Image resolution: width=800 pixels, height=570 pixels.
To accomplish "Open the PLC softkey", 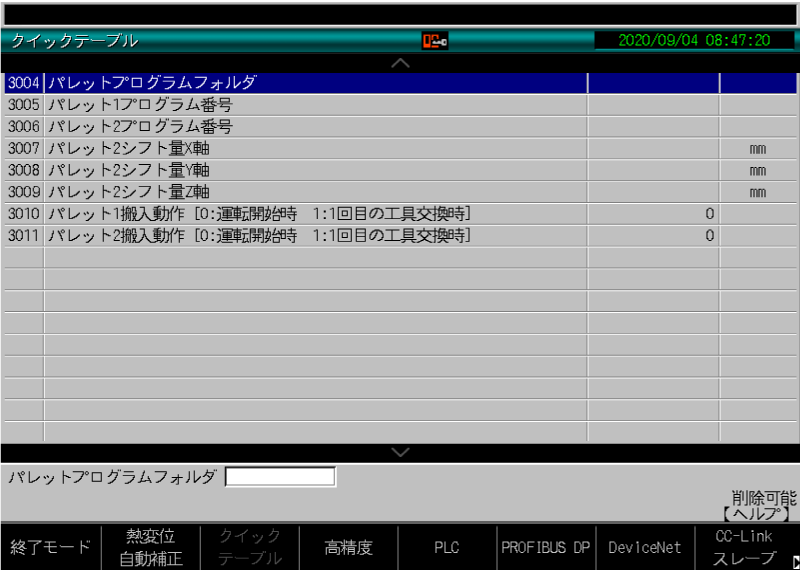I will [447, 548].
